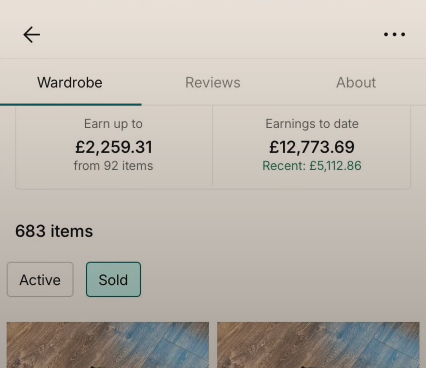Image resolution: width=426 pixels, height=368 pixels.
Task: Open the three-dot more options menu
Action: pyautogui.click(x=394, y=34)
